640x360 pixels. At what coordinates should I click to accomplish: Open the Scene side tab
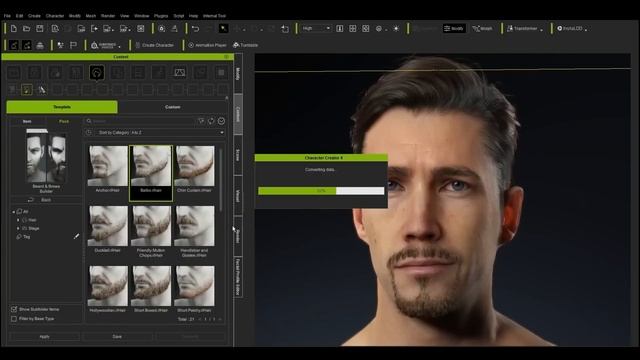click(238, 155)
